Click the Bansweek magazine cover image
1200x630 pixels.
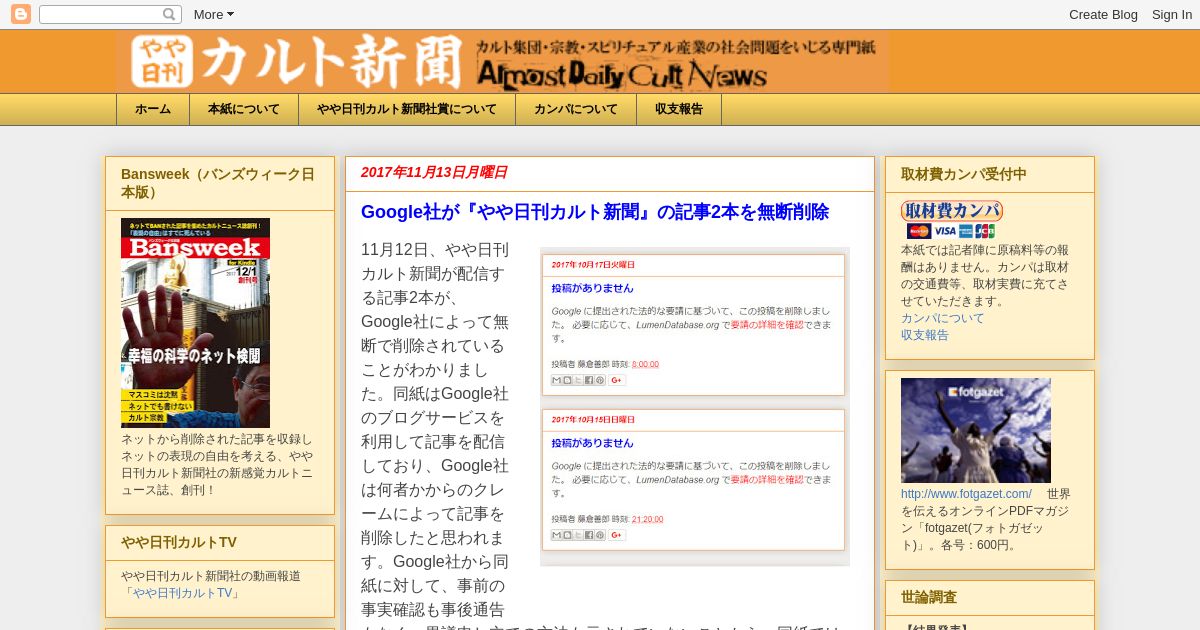195,323
